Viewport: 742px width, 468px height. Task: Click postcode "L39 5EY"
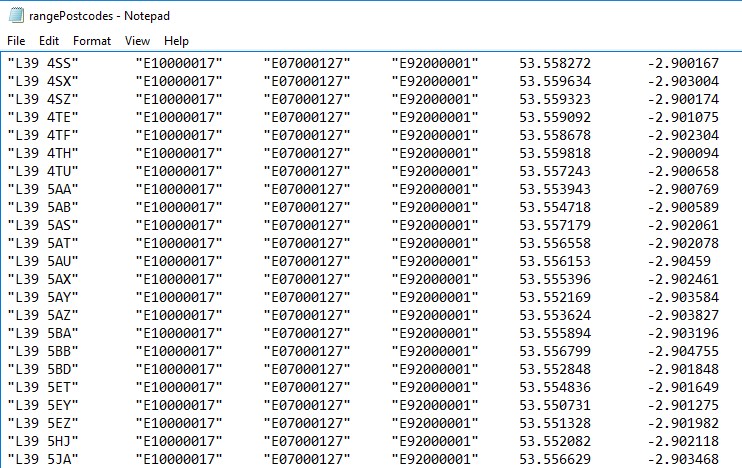tap(43, 405)
